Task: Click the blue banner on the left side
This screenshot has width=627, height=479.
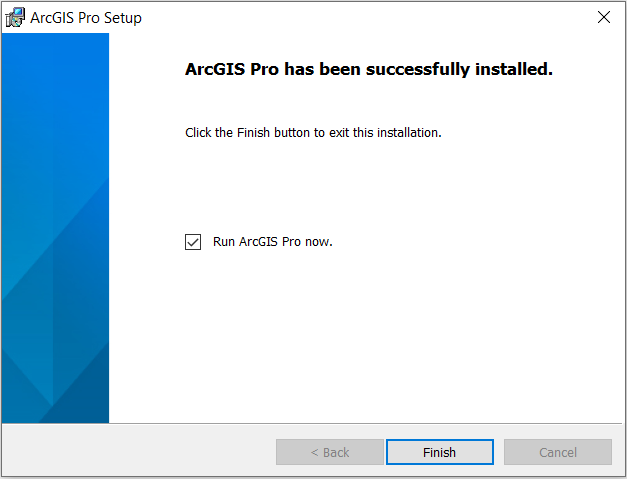Action: pos(55,228)
